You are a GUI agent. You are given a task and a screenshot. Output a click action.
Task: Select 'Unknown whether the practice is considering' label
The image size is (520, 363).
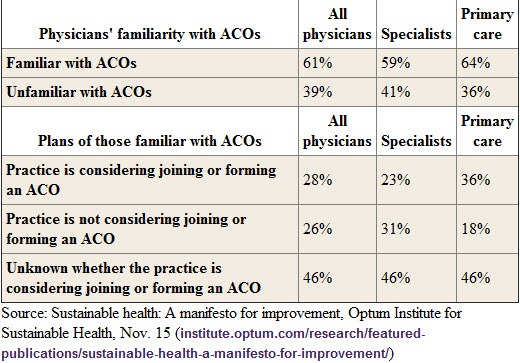tap(133, 278)
